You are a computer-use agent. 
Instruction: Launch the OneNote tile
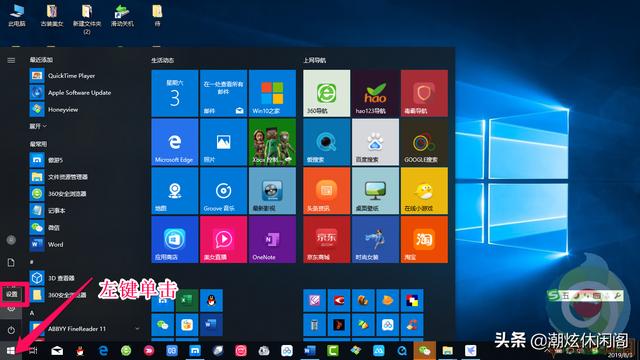point(272,240)
